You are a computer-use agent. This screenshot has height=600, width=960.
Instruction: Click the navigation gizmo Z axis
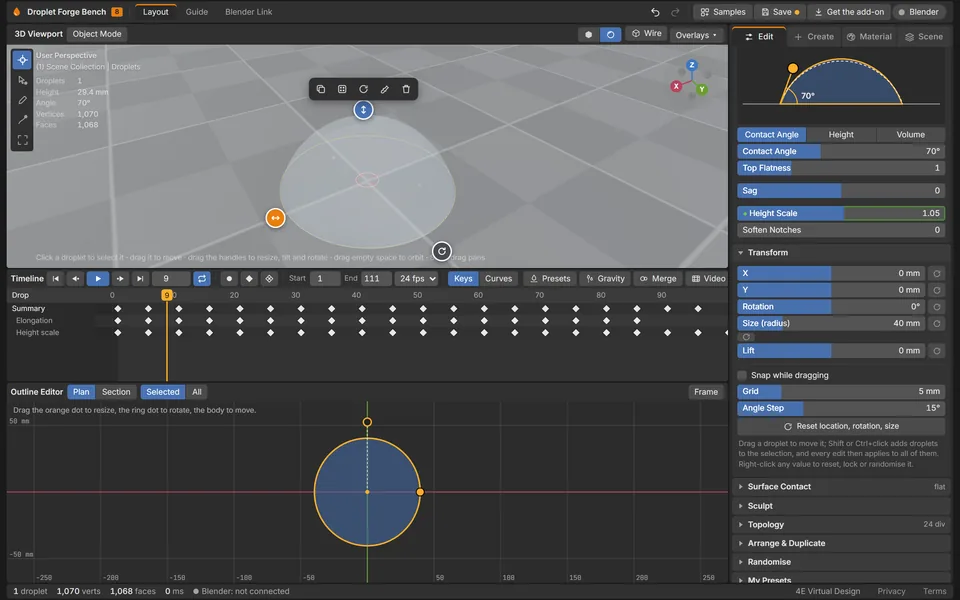(692, 65)
